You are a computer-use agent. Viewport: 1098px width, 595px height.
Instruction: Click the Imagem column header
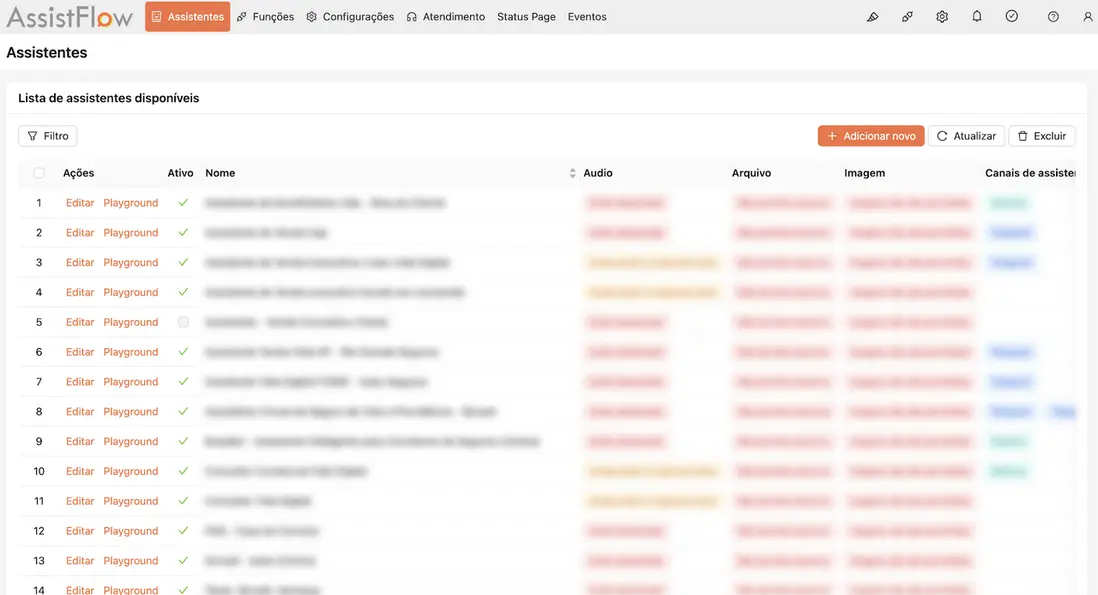coord(864,173)
